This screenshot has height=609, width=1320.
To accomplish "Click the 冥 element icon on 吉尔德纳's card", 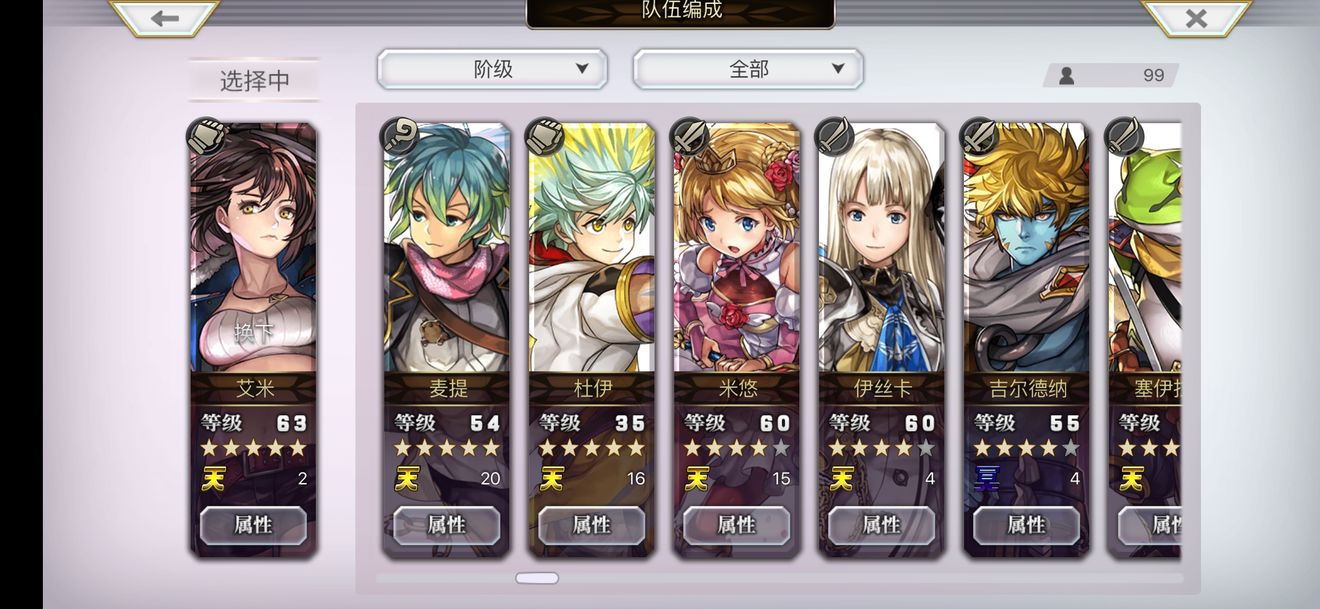I will point(986,479).
